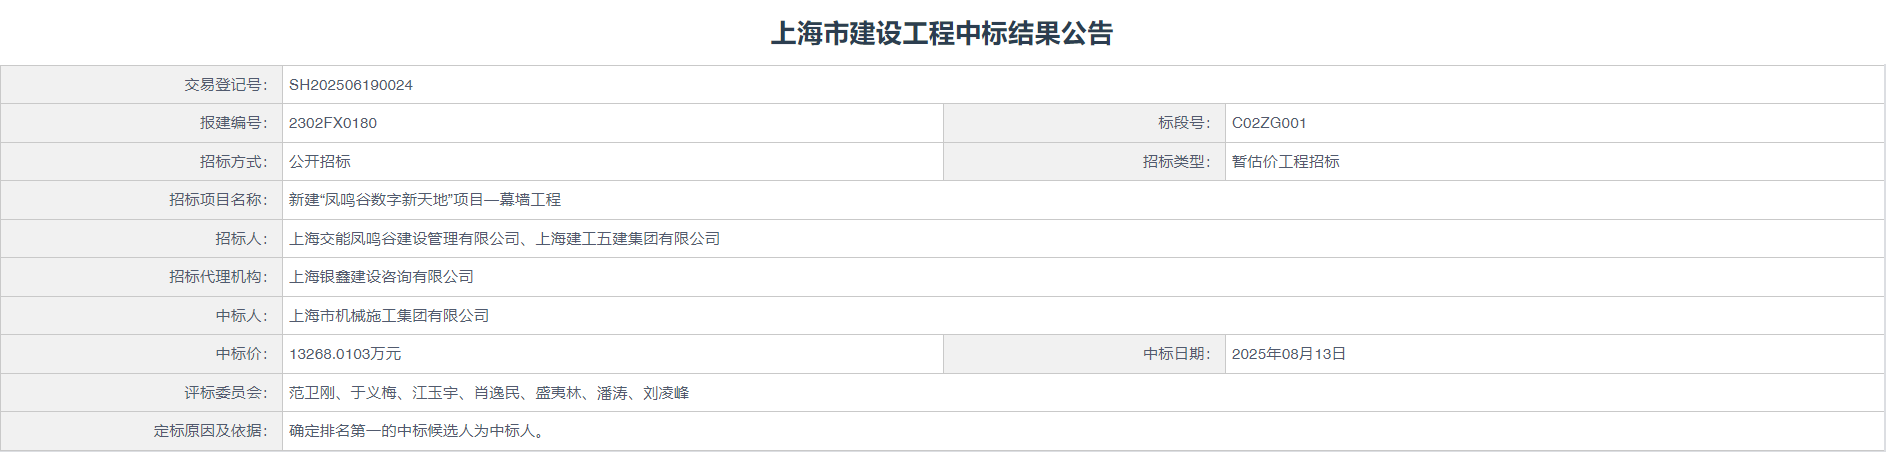Click the 招标代理机构 label cell
Screen dimensions: 1889x452
point(217,277)
